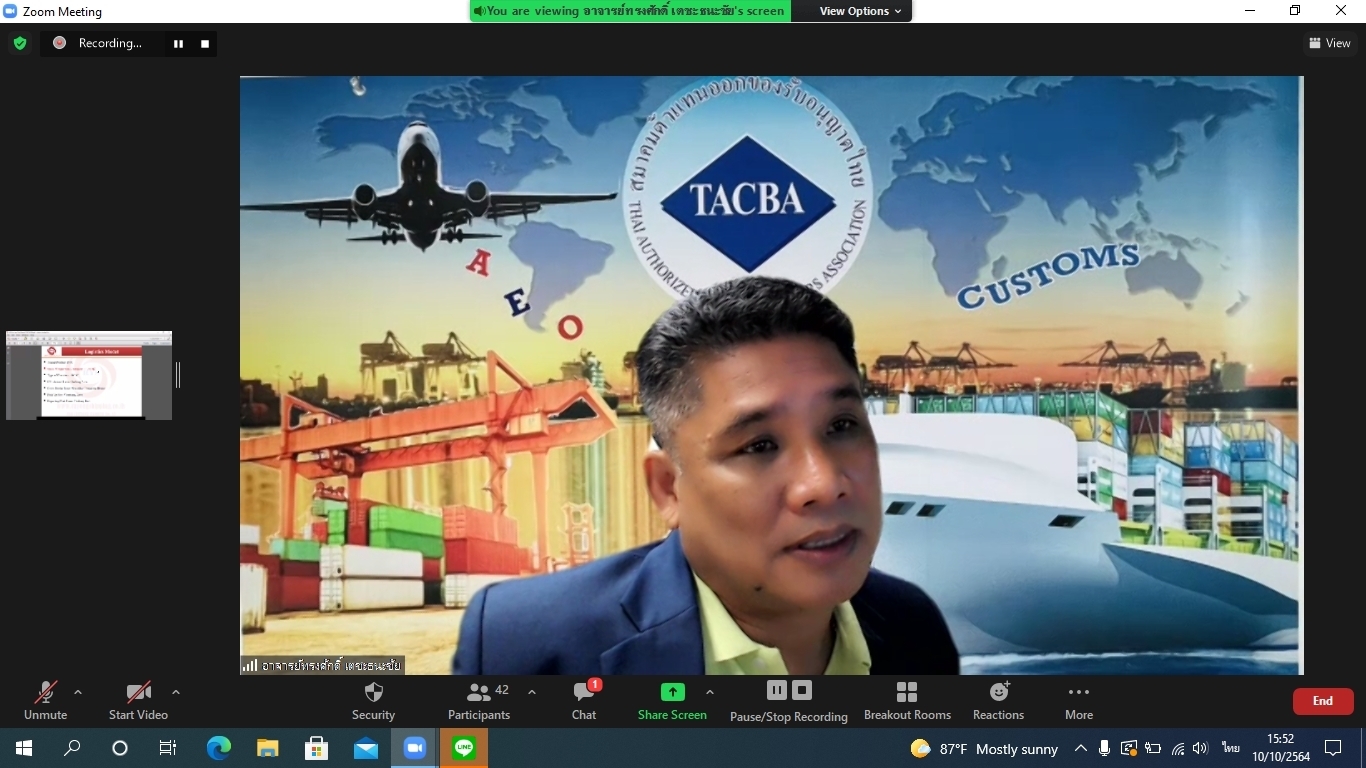Open the Security menu
This screenshot has width=1366, height=768.
373,700
